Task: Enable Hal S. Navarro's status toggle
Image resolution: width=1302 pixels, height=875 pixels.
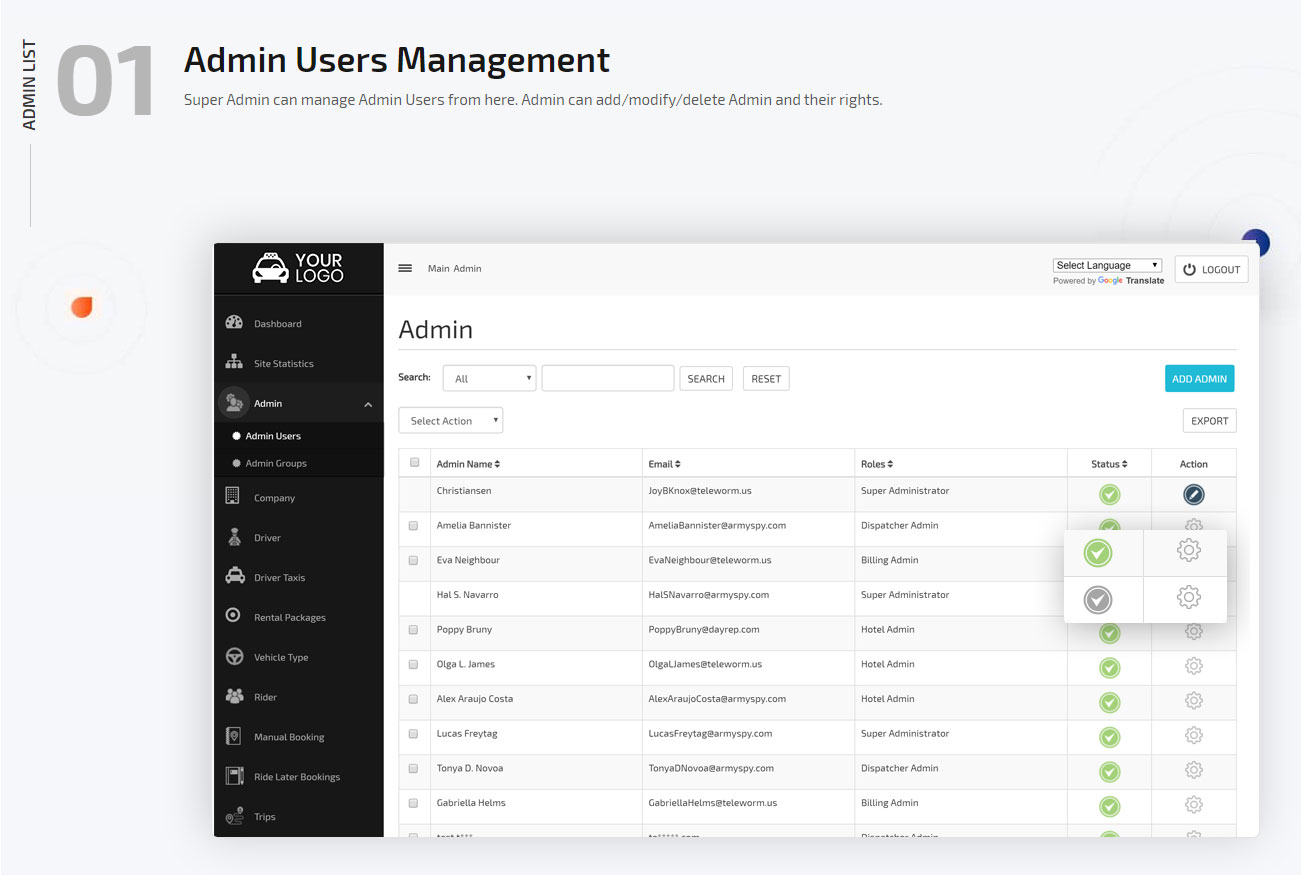Action: click(x=1096, y=599)
